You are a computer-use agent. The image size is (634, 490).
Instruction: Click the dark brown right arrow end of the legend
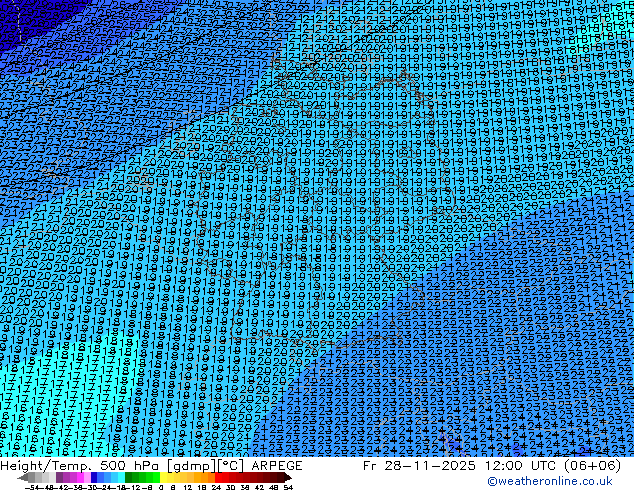[x=288, y=477]
